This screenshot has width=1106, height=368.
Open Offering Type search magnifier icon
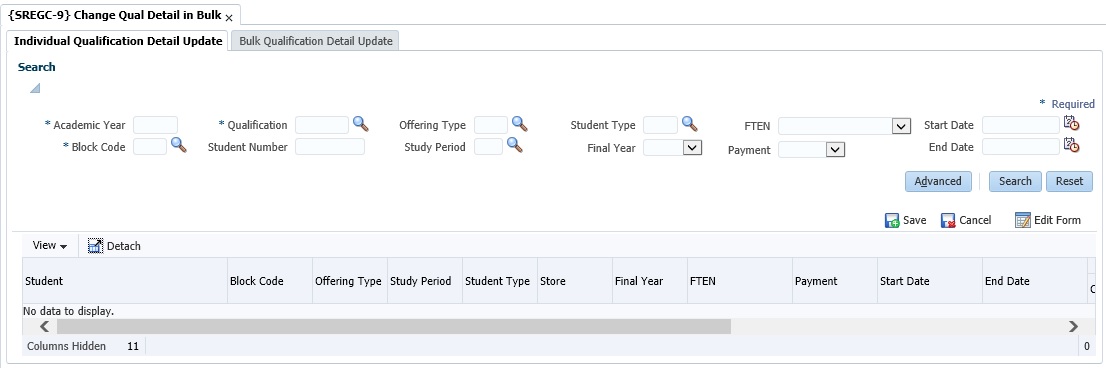pos(520,124)
